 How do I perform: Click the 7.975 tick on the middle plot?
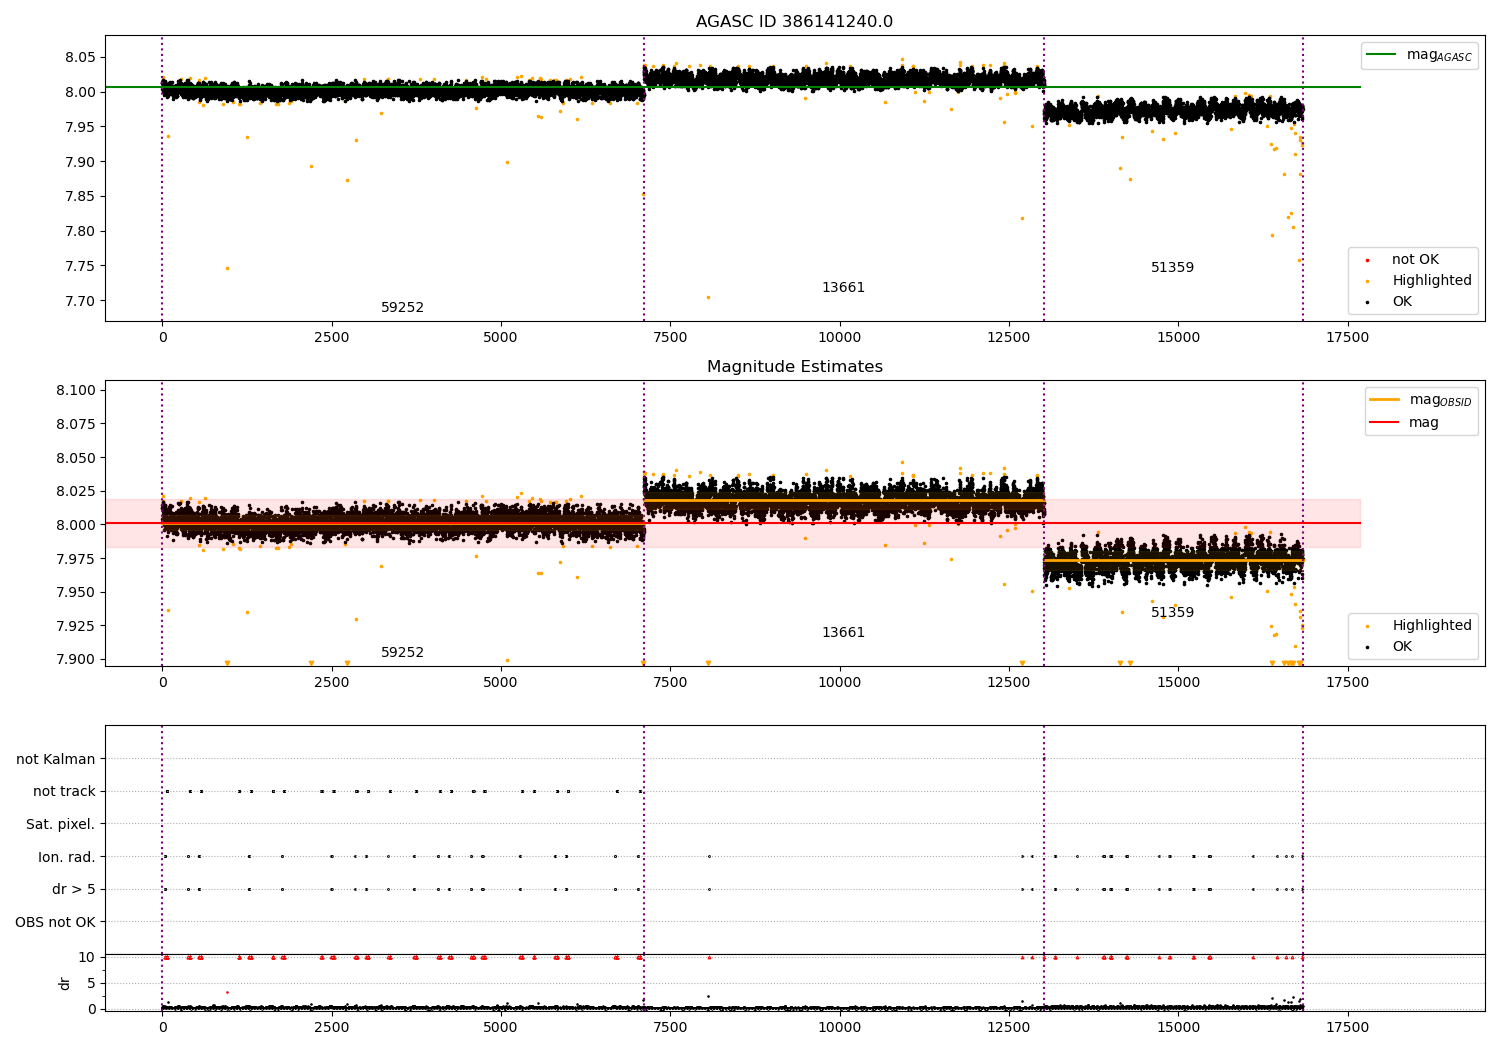(75, 559)
